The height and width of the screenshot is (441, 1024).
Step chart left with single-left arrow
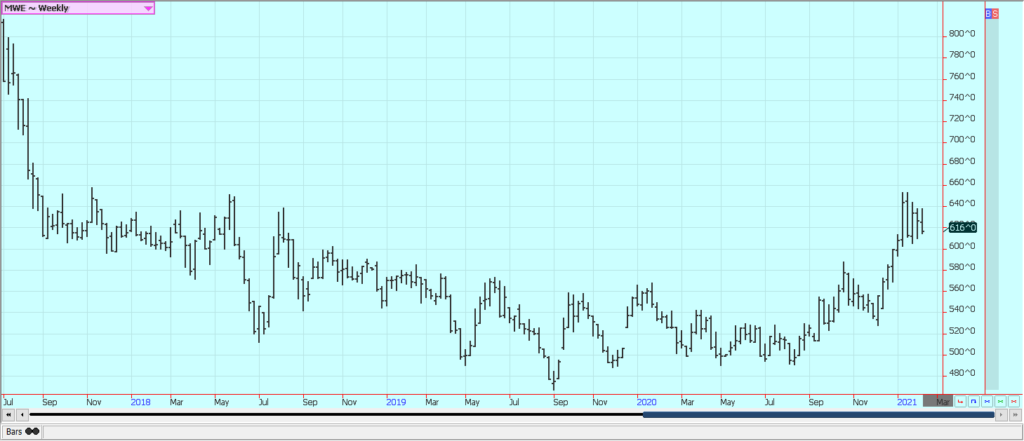pos(23,414)
